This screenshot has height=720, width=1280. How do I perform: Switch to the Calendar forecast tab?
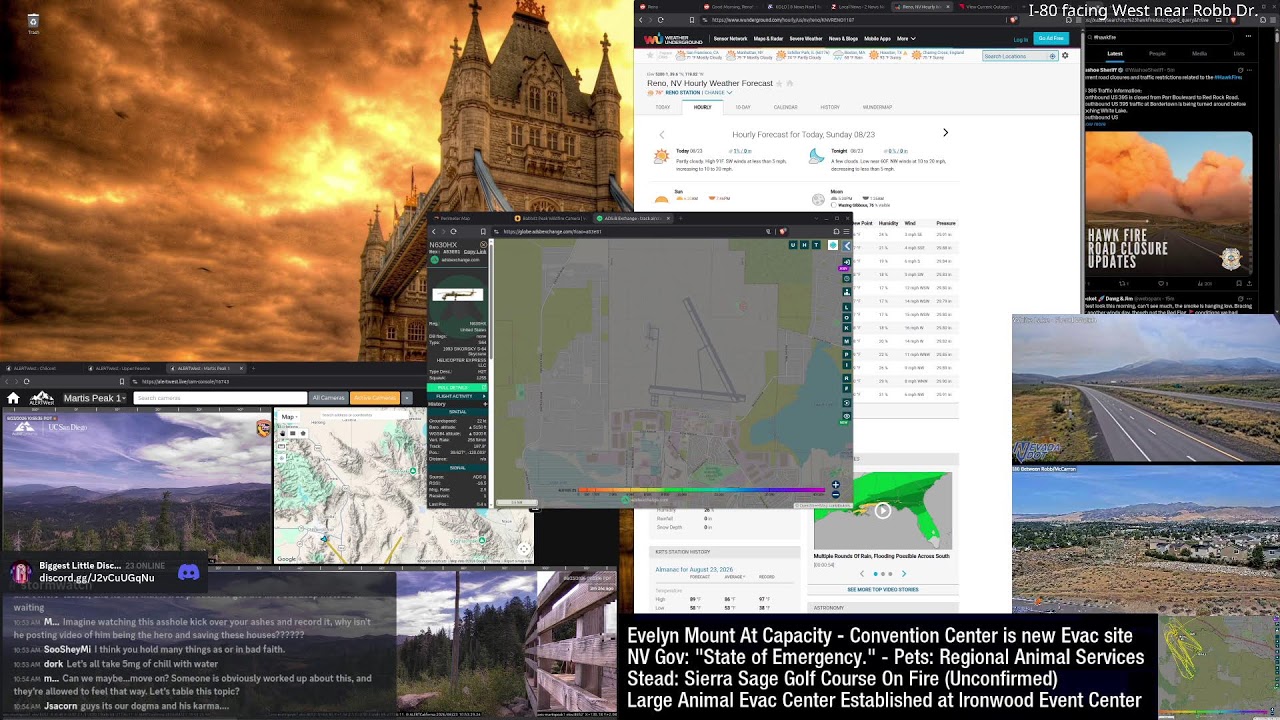(786, 107)
